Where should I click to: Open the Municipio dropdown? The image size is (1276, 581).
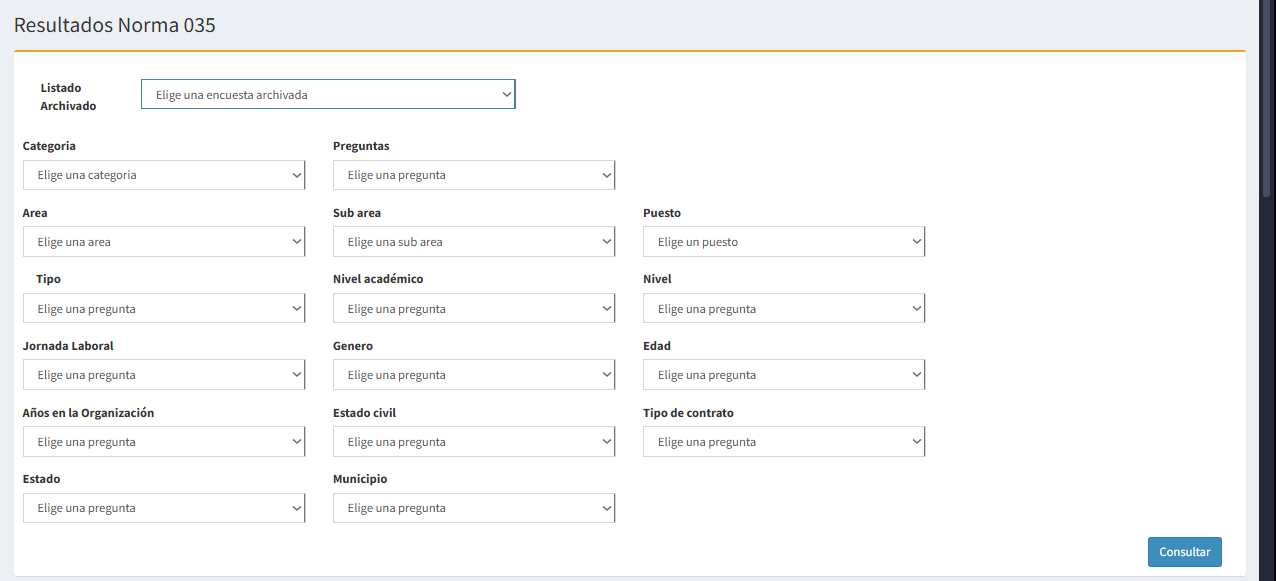point(474,508)
